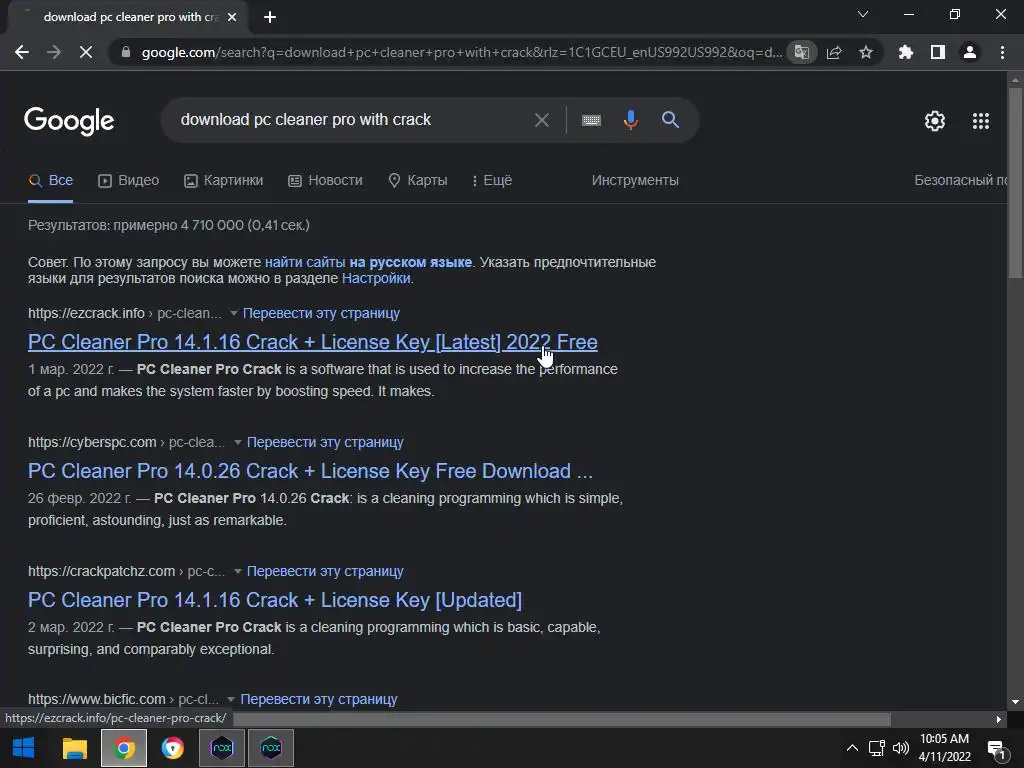Open the Настройки link in tip
Viewport: 1024px width, 768px height.
click(376, 278)
